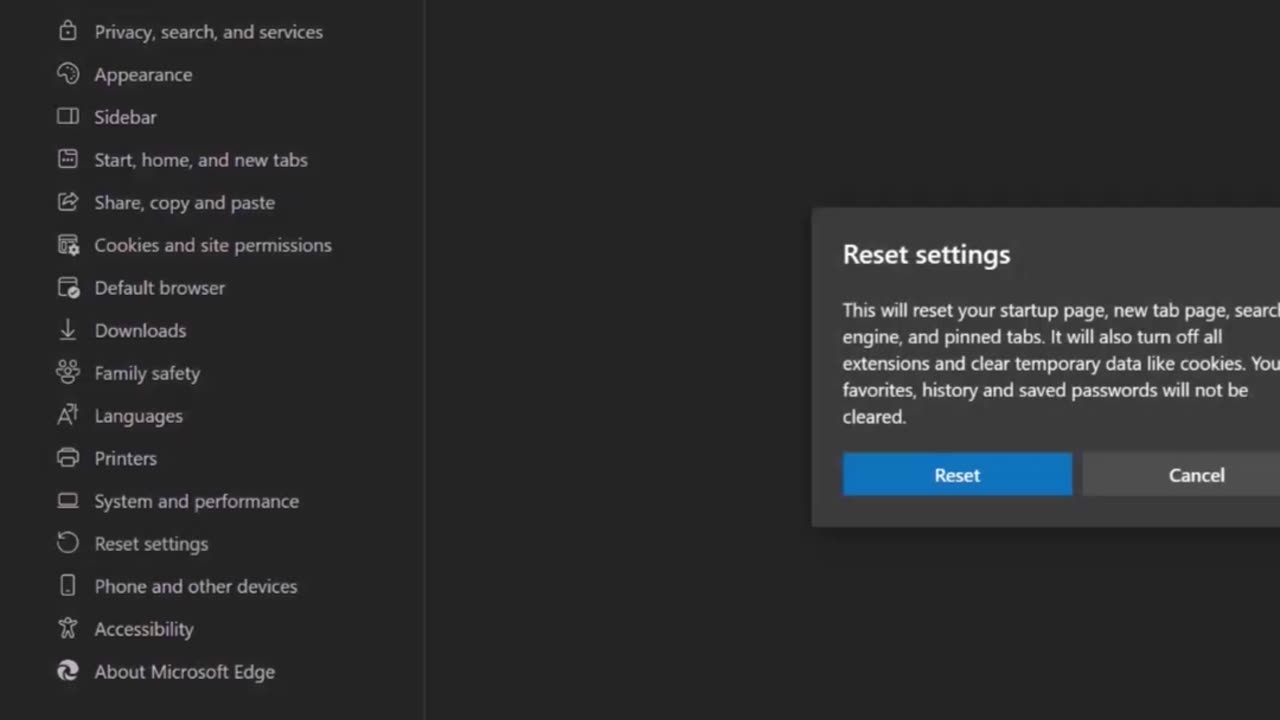Click the Share, copy and paste icon
The image size is (1280, 720).
click(x=68, y=202)
